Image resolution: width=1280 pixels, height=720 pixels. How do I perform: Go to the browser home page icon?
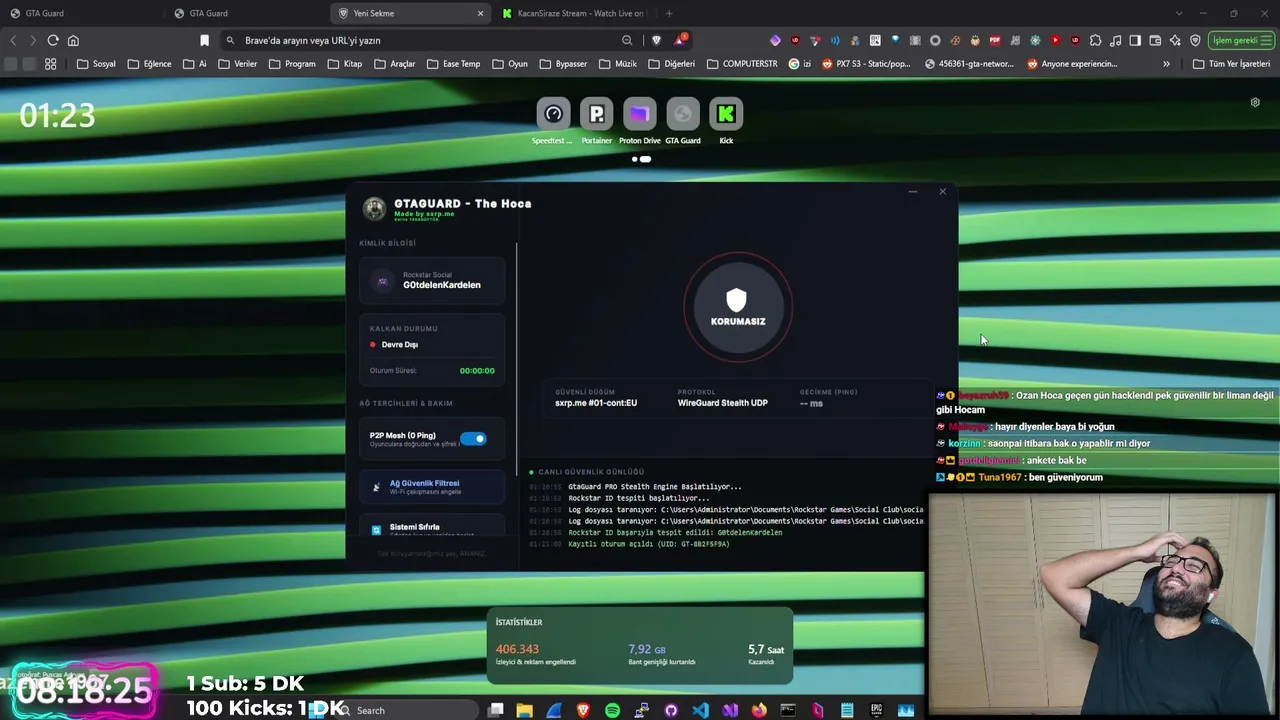(x=73, y=40)
